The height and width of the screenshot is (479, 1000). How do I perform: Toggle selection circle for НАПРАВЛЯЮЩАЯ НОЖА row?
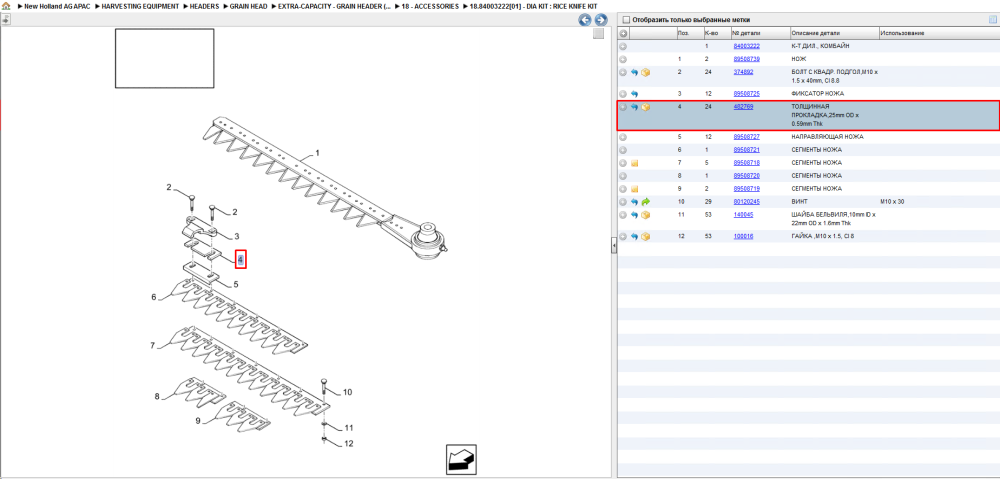(x=623, y=137)
